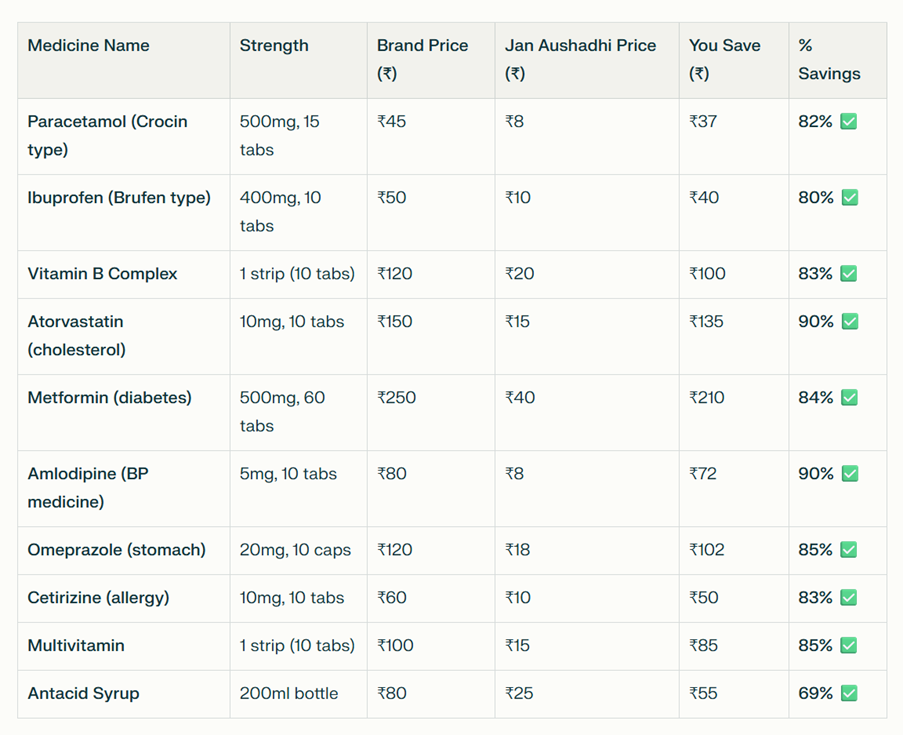Click the green checkmark in the Multivitamin row
Image resolution: width=903 pixels, height=735 pixels.
click(x=849, y=646)
